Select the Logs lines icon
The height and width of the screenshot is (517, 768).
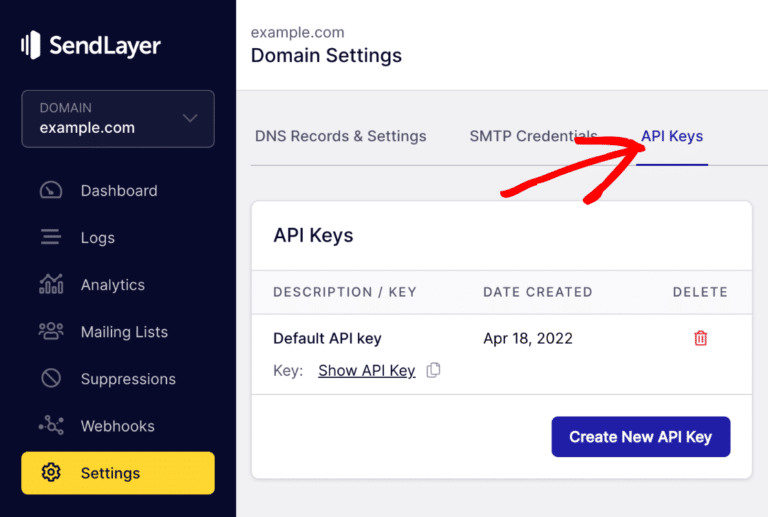(51, 238)
